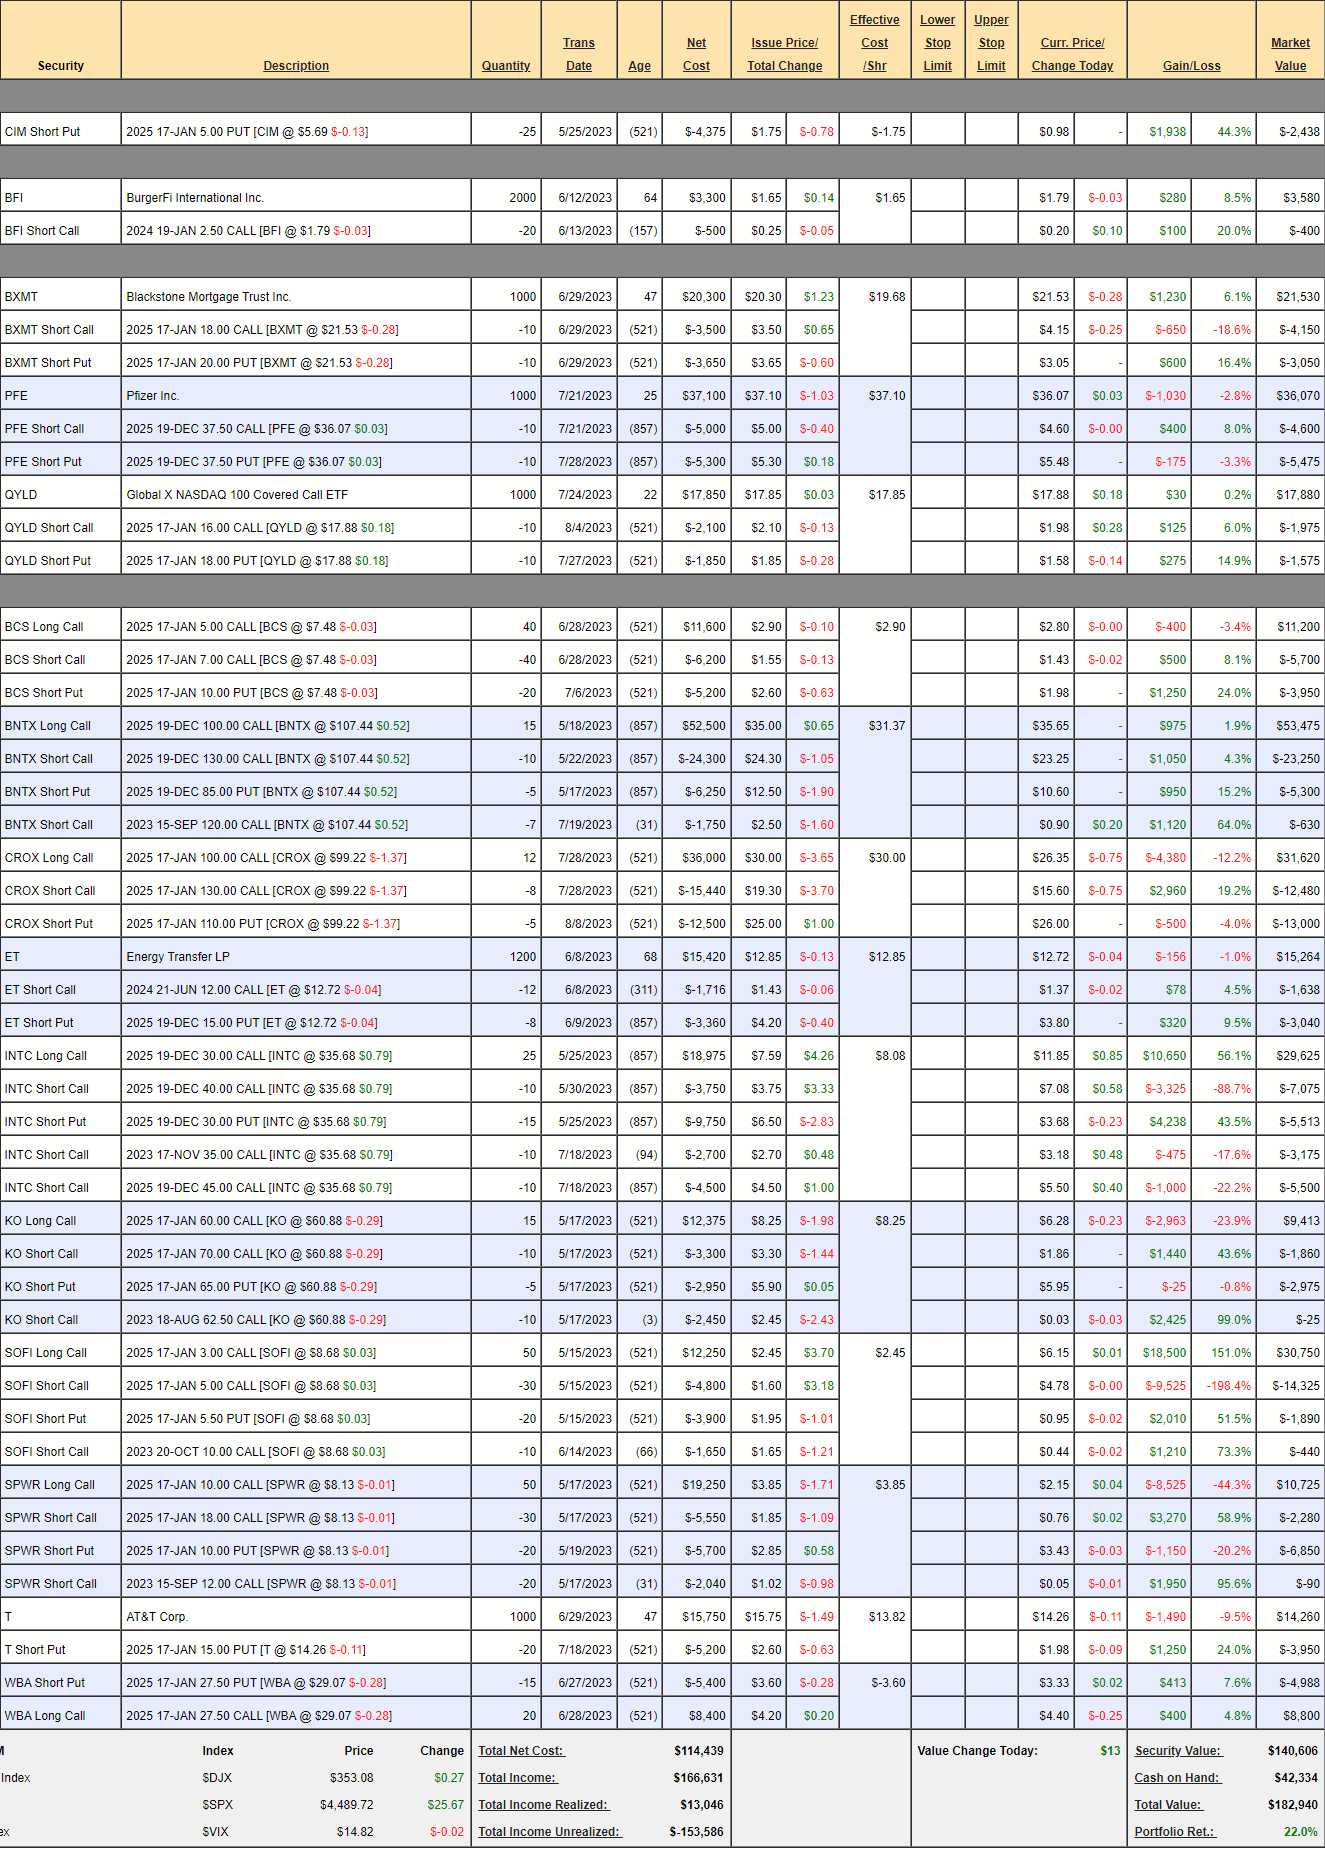Open the Portfolio Ret. label link
Viewport: 1325px width, 1849px height.
coord(1174,1832)
